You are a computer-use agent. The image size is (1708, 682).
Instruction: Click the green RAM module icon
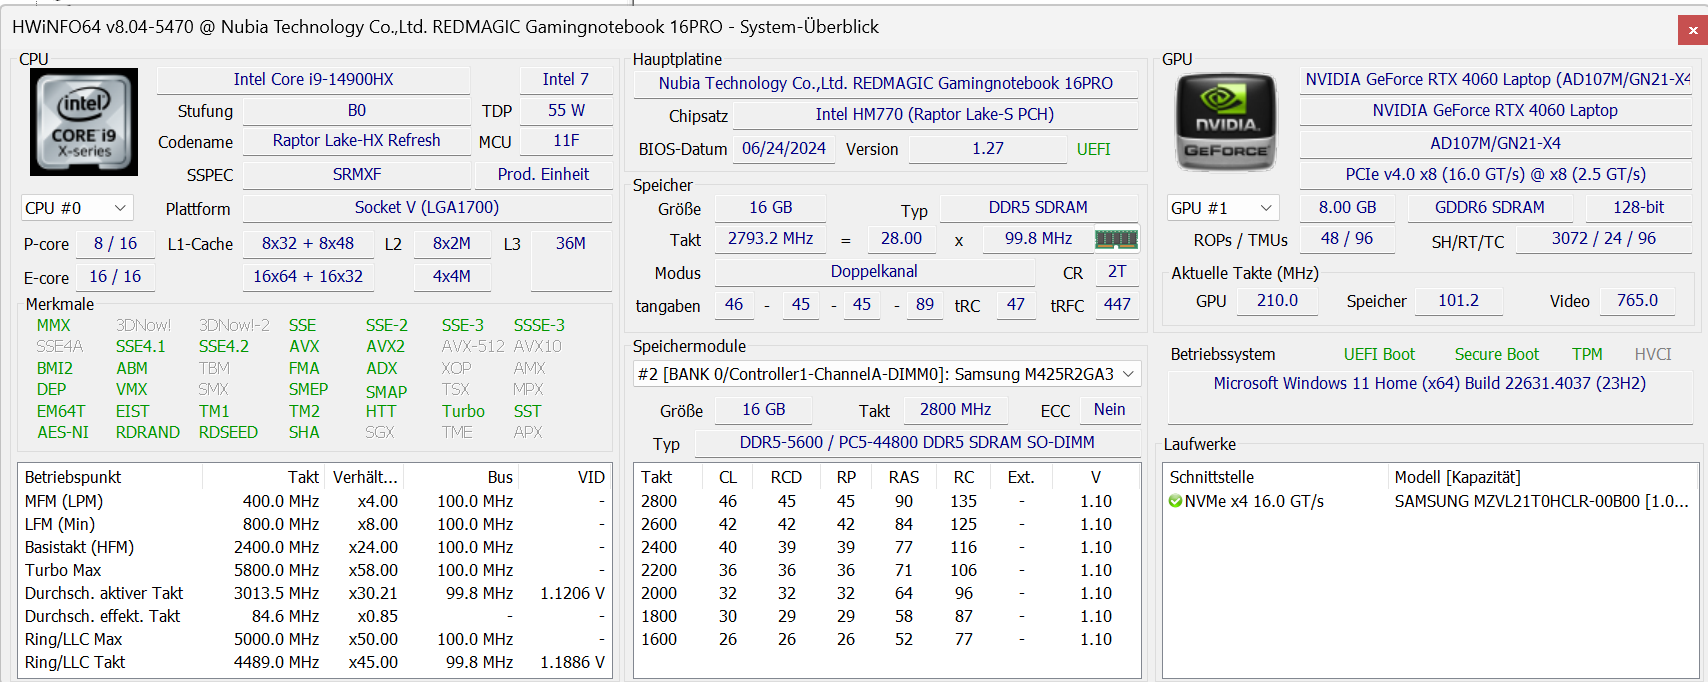click(1116, 239)
